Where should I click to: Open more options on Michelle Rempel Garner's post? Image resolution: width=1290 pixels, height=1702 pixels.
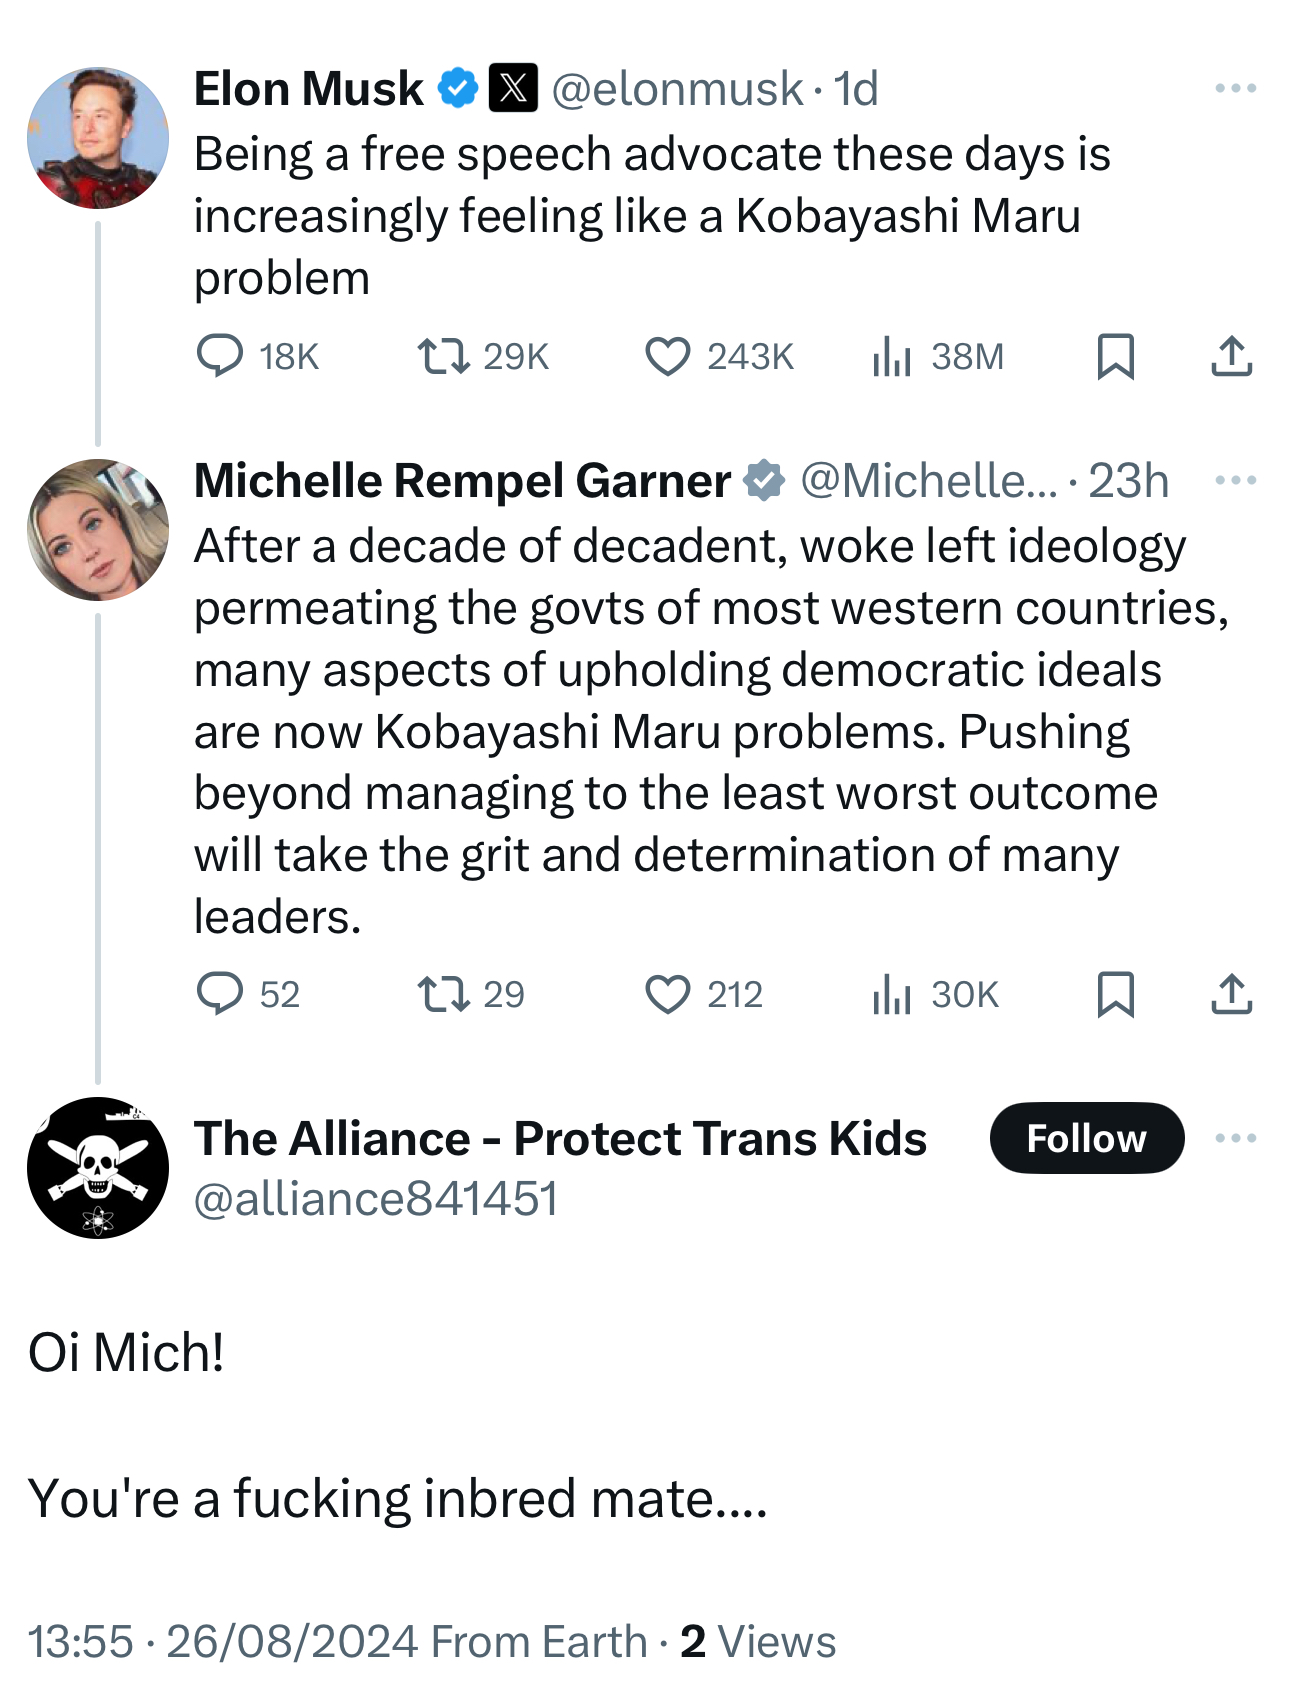click(1235, 481)
